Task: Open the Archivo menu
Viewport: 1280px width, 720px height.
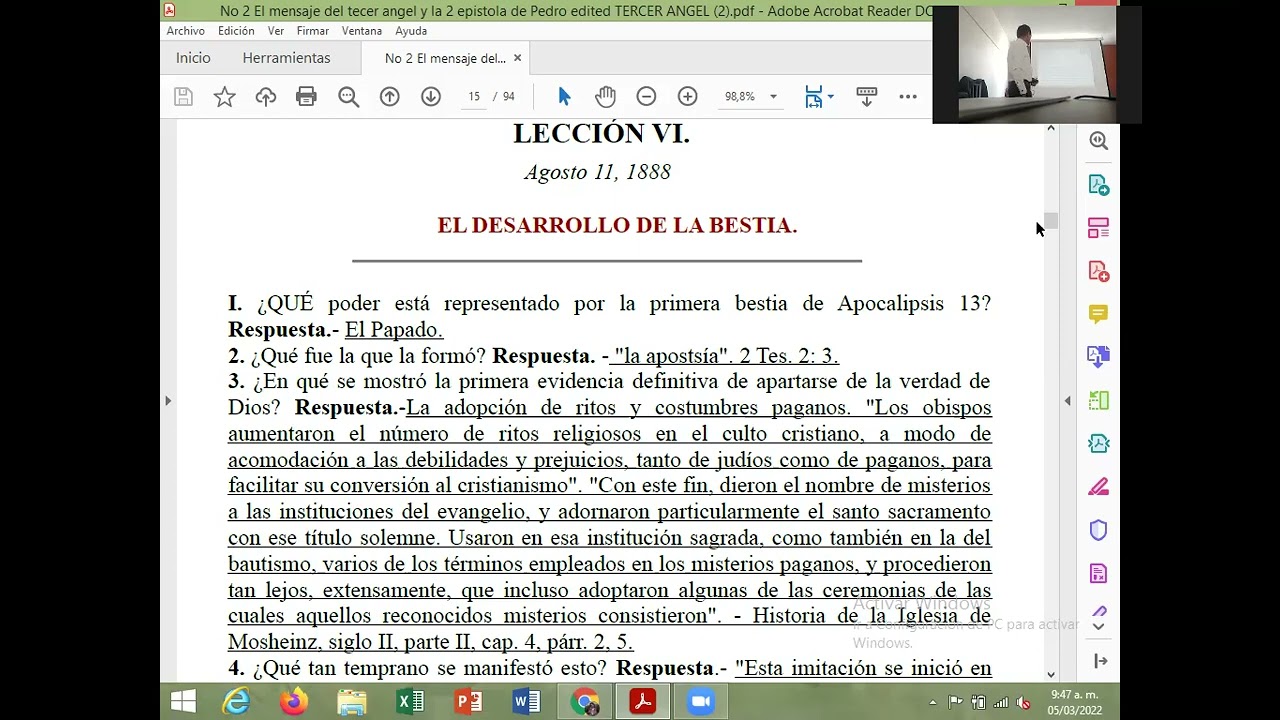Action: pyautogui.click(x=185, y=31)
